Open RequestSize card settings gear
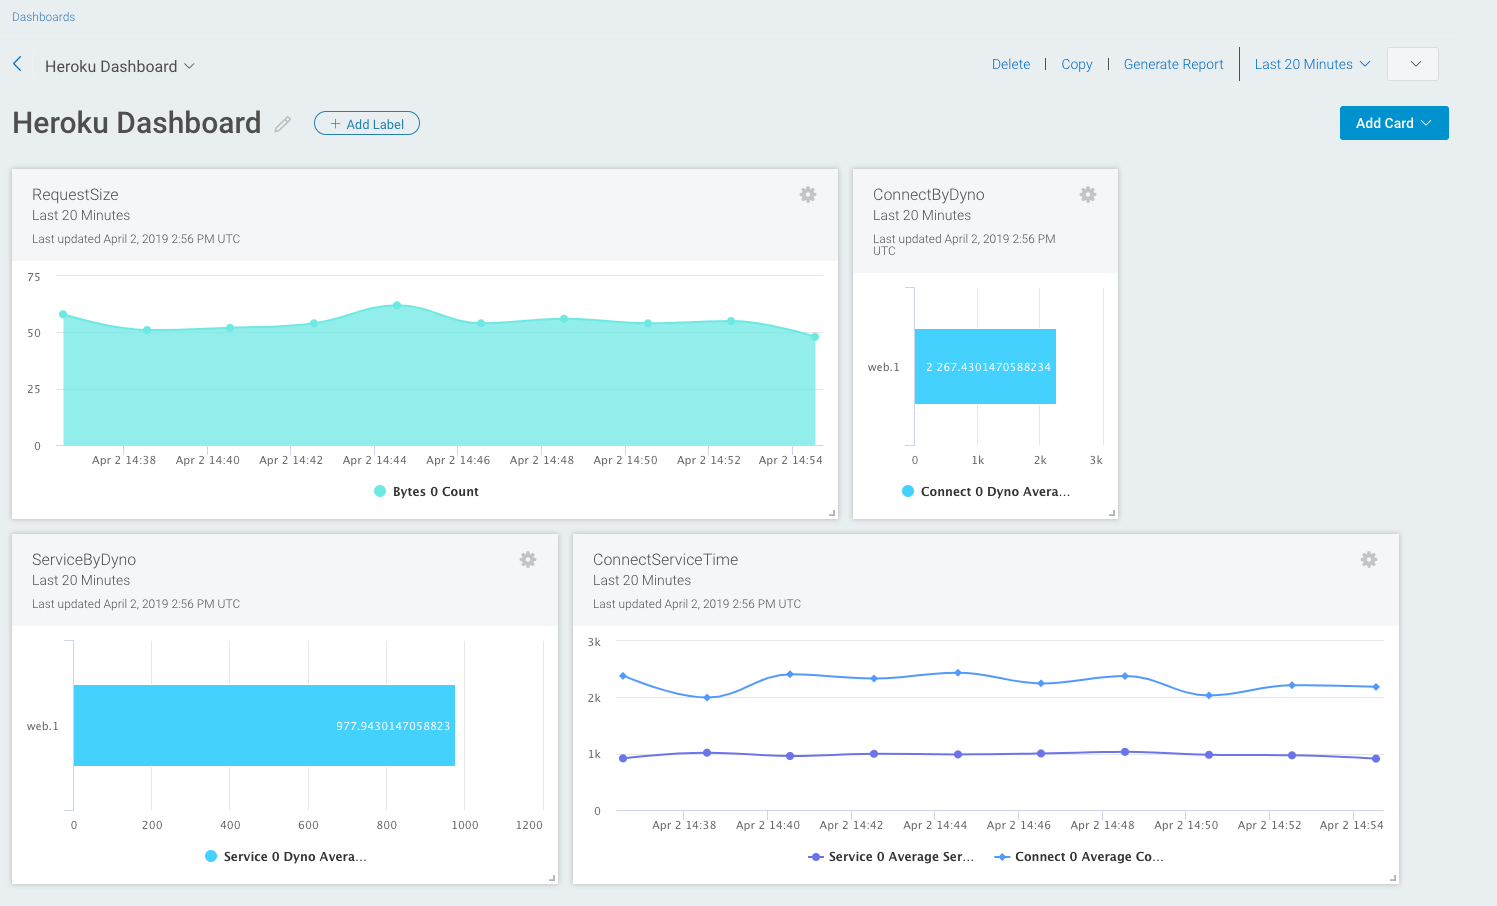 [808, 195]
